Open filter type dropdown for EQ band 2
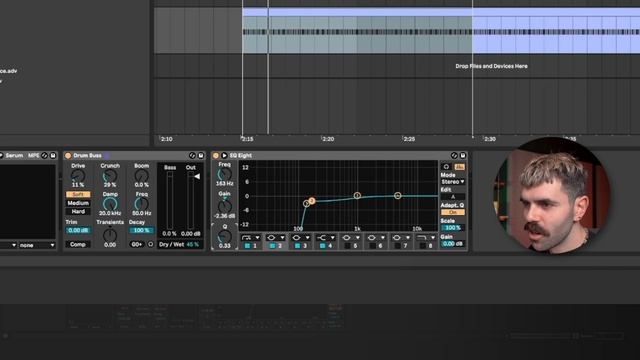The image size is (640, 360). (x=276, y=238)
